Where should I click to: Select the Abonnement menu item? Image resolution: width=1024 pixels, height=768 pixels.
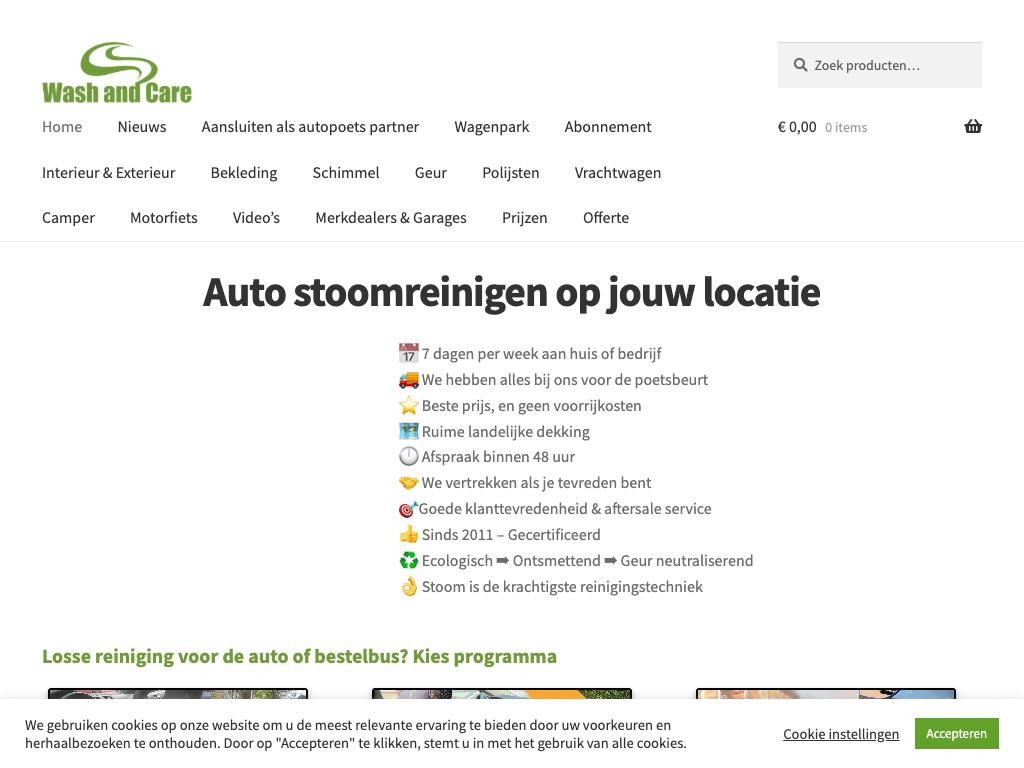[x=607, y=127]
